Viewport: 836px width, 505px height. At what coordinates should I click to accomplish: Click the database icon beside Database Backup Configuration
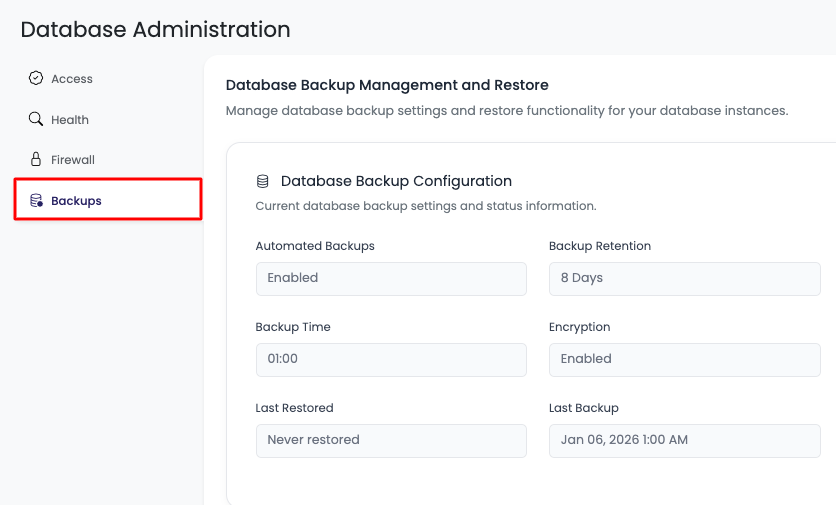262,181
